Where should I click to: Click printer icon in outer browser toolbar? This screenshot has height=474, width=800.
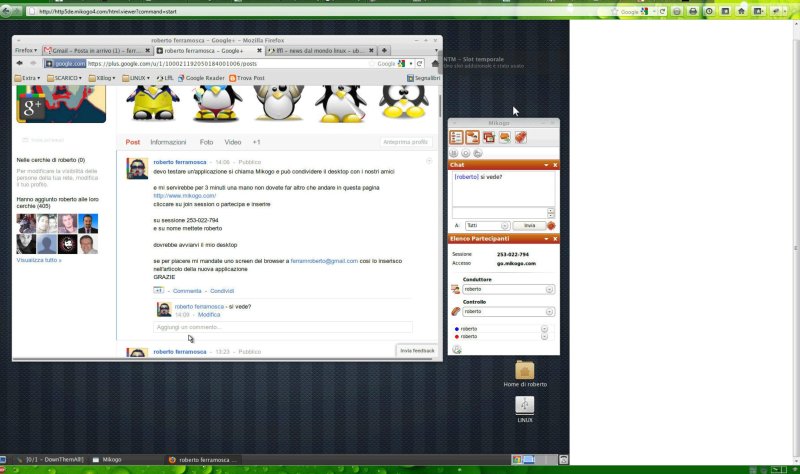point(693,11)
